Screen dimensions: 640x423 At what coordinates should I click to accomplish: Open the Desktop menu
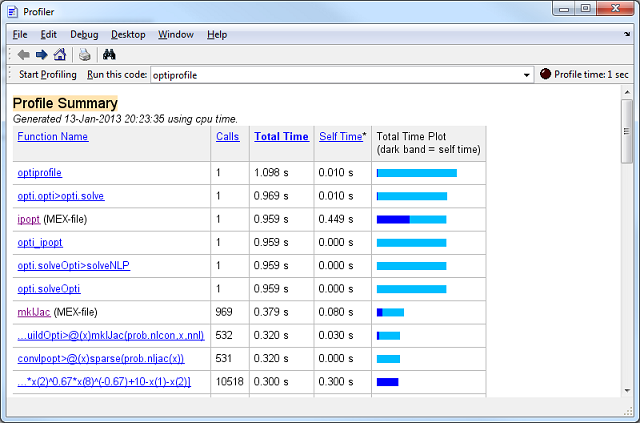point(128,35)
